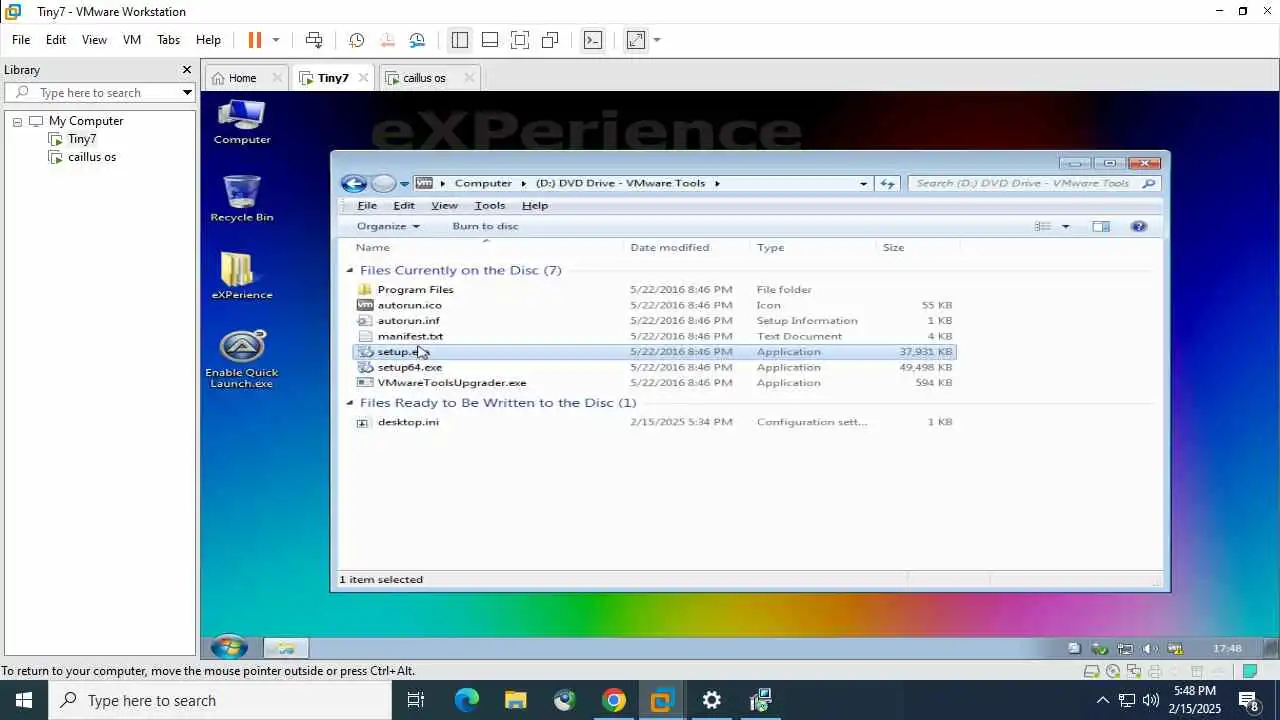Switch to the caillus os tab

tap(424, 78)
